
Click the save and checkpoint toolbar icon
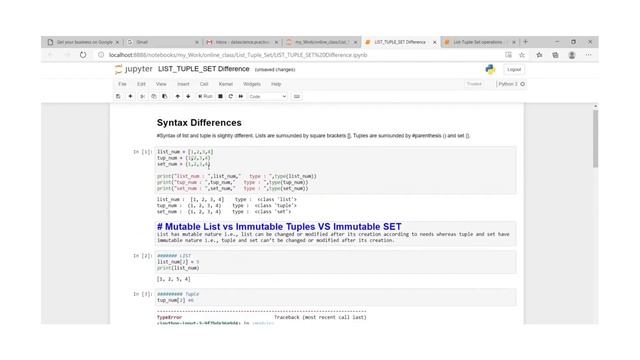pos(118,96)
